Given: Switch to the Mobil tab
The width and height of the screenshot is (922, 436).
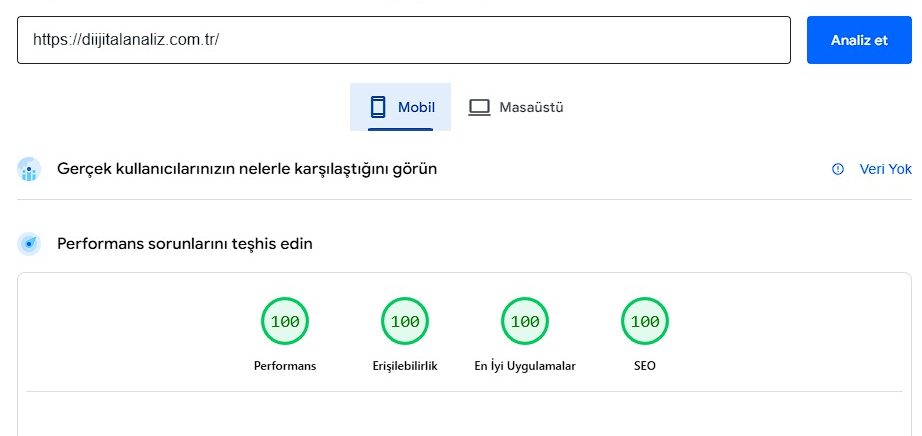Looking at the screenshot, I should tap(400, 107).
